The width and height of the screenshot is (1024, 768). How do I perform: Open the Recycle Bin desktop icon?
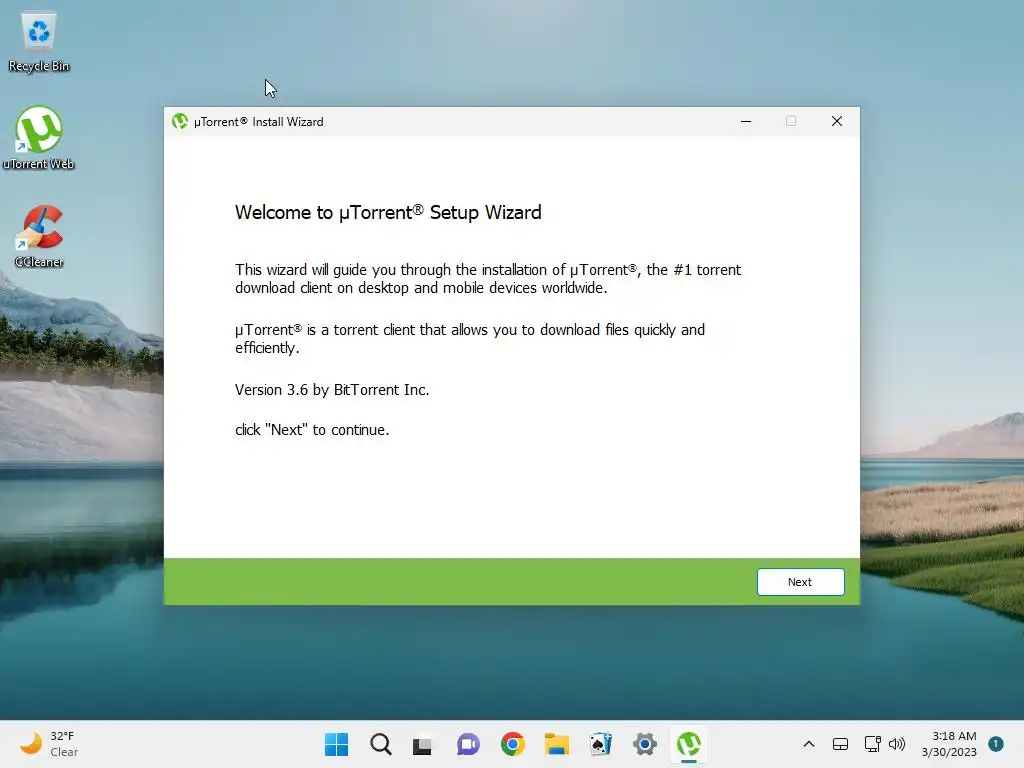39,42
